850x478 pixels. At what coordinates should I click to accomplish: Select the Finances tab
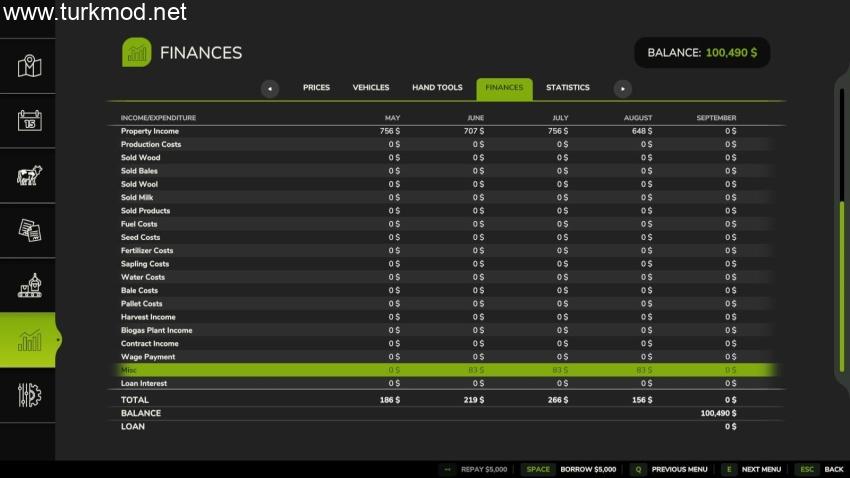(x=504, y=89)
